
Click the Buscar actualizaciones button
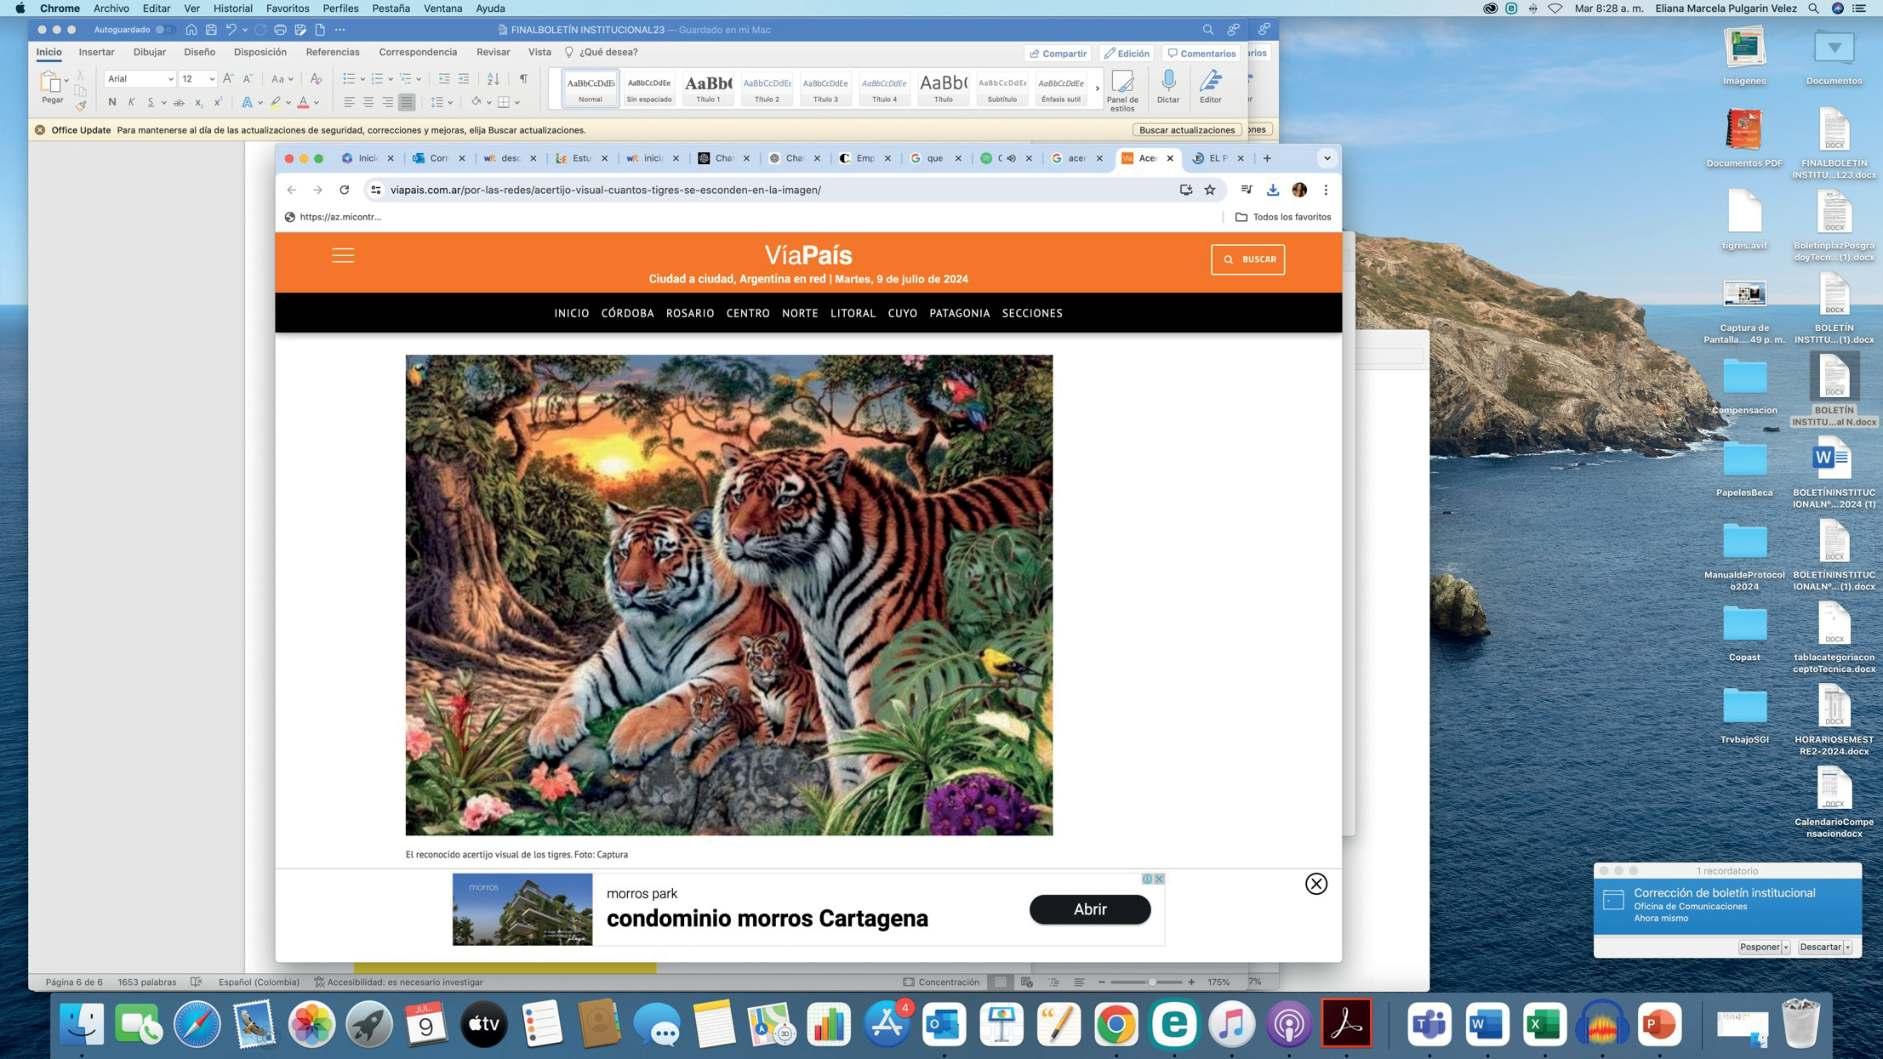coord(1187,130)
